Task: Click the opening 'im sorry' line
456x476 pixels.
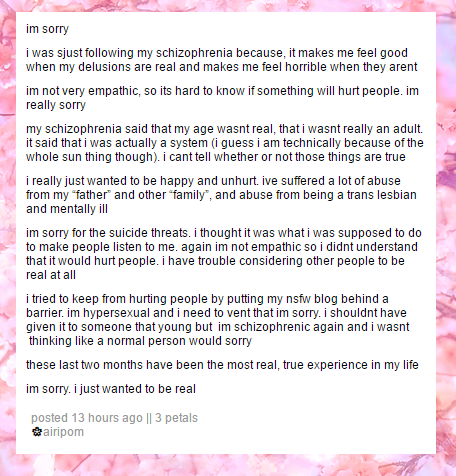Action: coord(47,29)
